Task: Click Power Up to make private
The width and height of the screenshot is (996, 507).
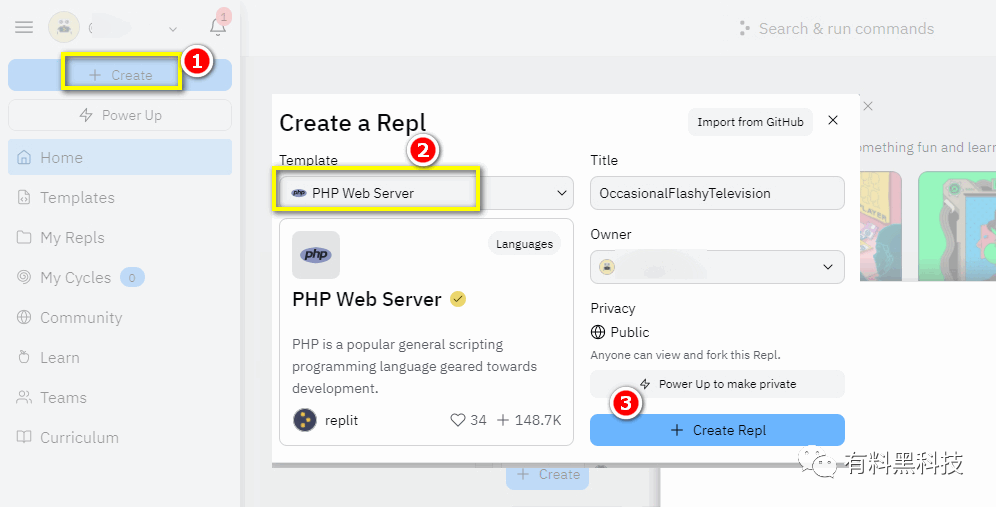Action: pos(717,384)
